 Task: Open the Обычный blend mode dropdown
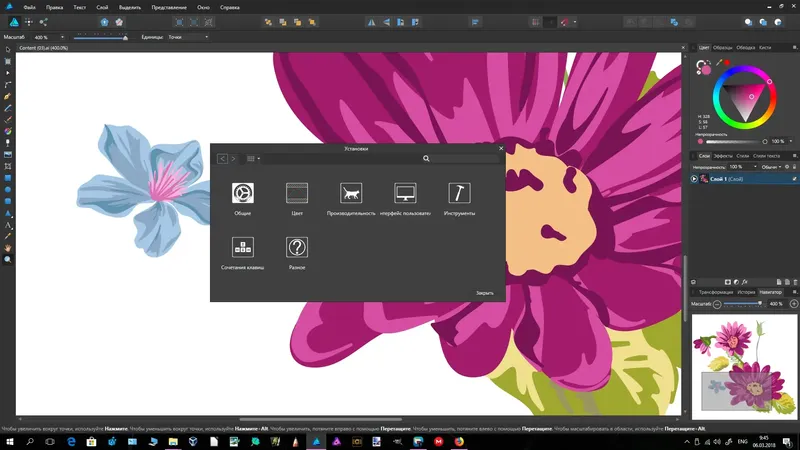tap(771, 167)
